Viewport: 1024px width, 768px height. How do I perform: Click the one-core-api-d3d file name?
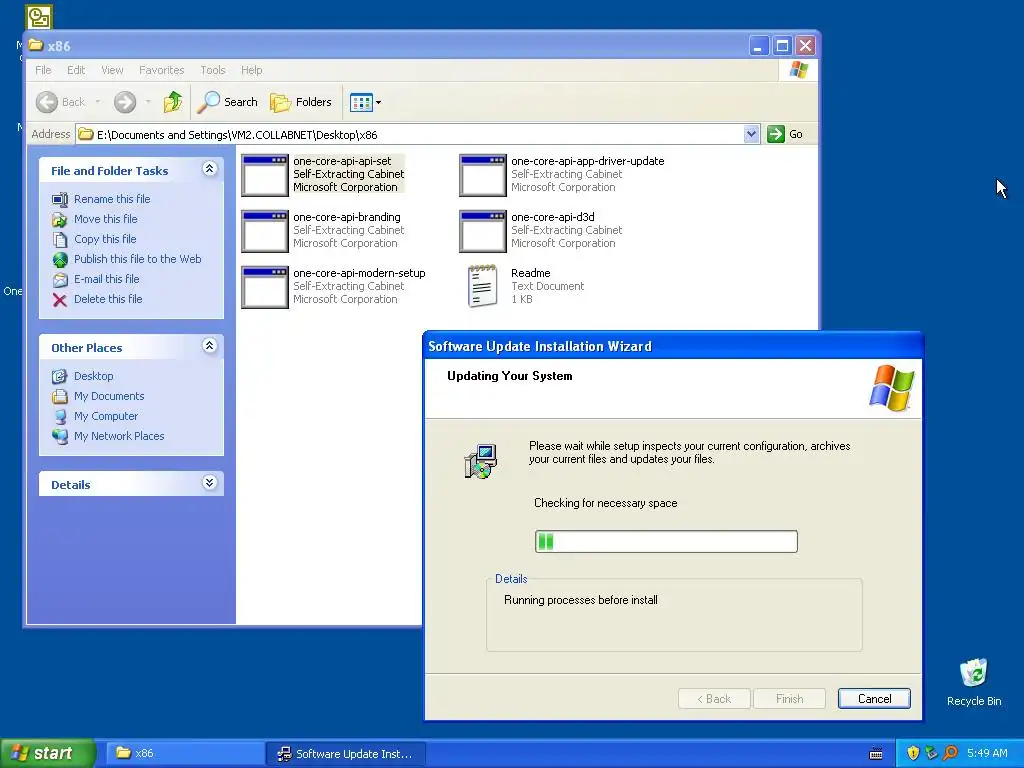point(552,217)
